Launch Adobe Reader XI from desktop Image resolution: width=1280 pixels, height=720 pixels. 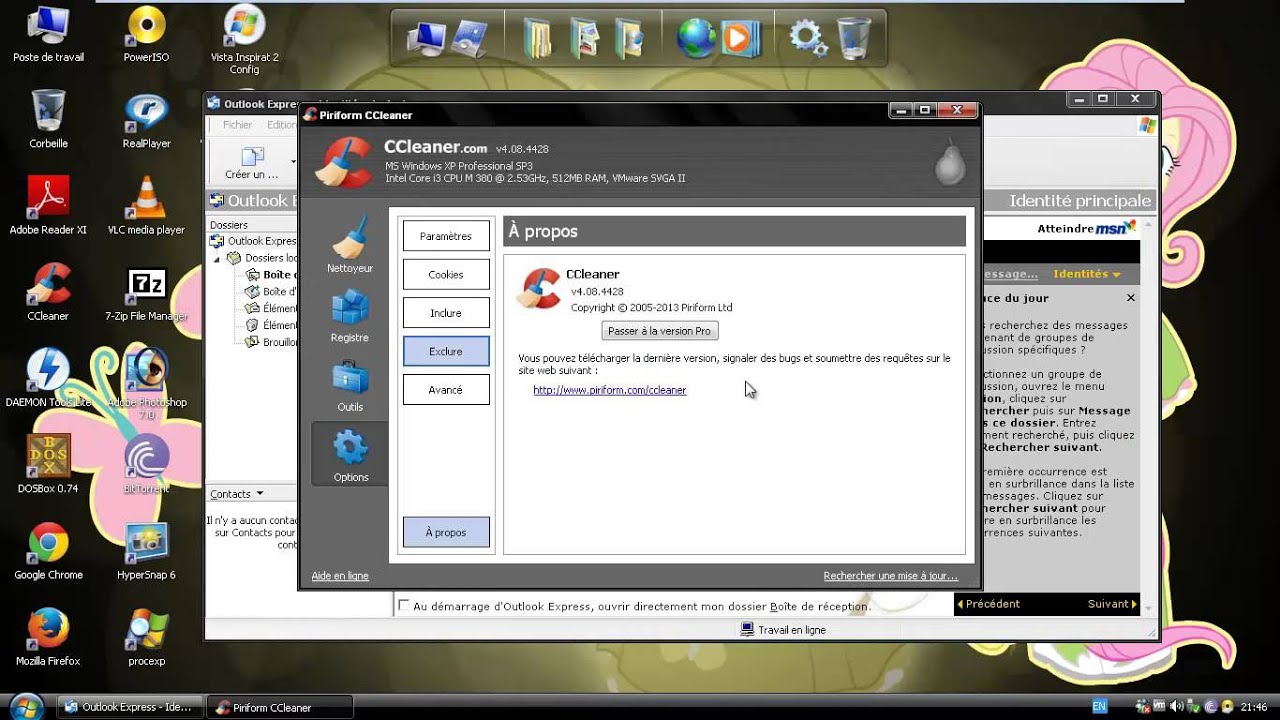[x=48, y=206]
